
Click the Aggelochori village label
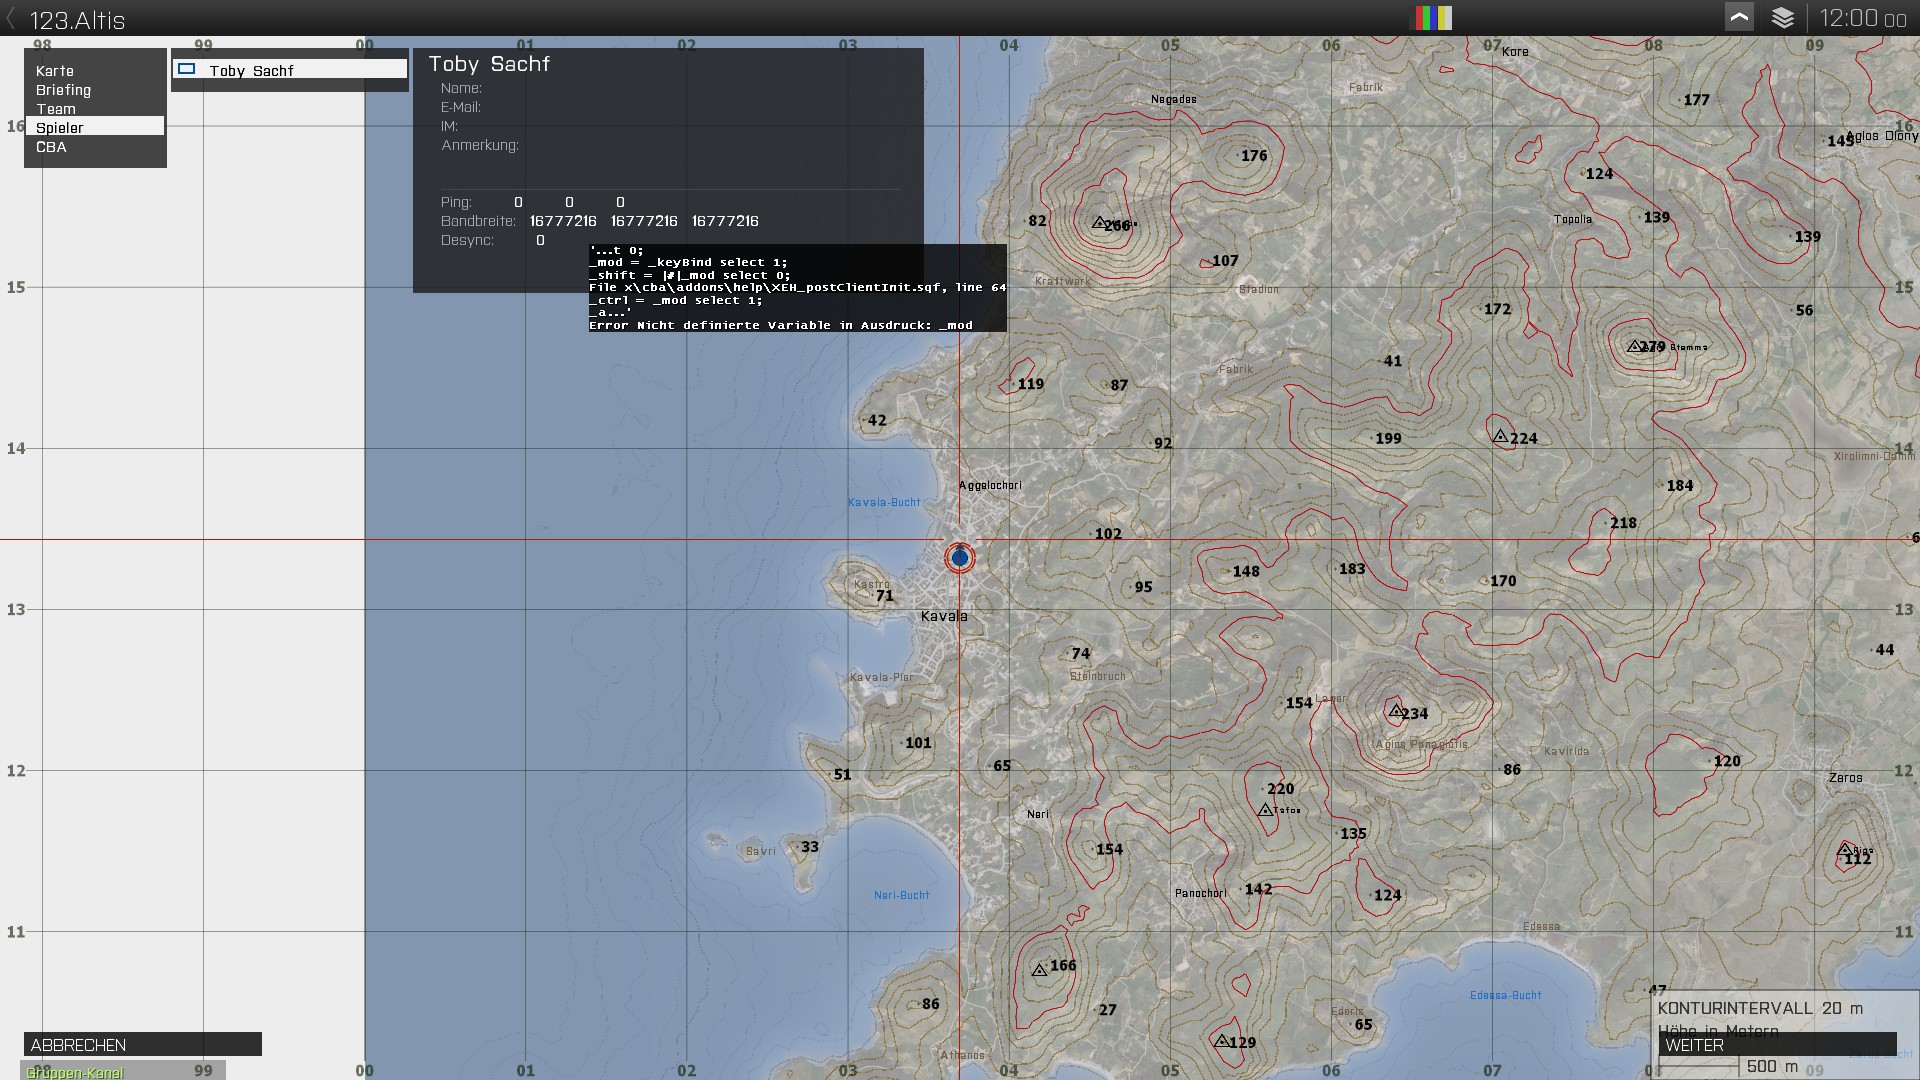click(x=990, y=485)
